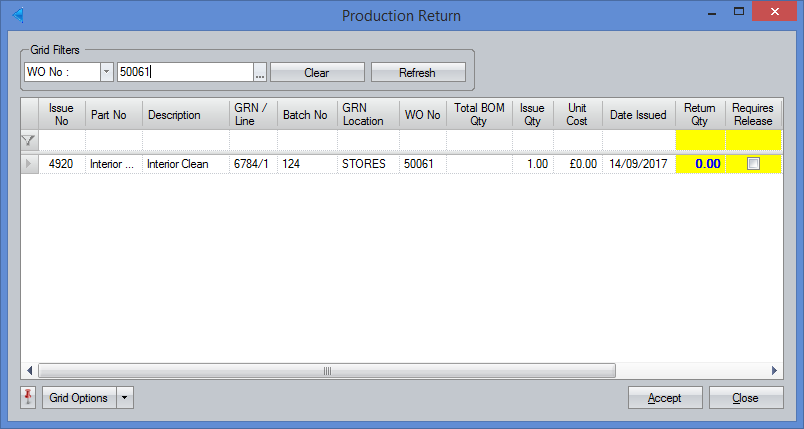Sort by the Issue No column header
The height and width of the screenshot is (429, 804).
point(62,115)
